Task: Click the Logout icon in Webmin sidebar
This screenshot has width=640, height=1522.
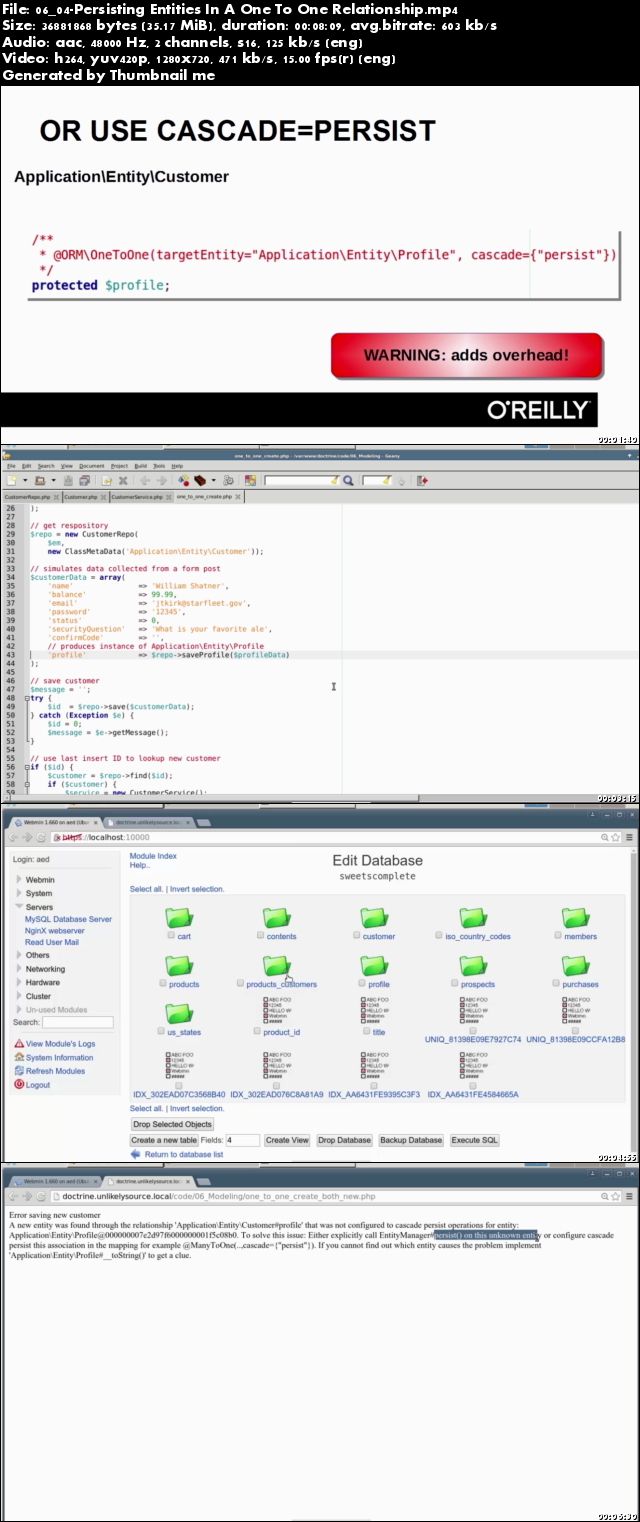Action: (x=19, y=1085)
